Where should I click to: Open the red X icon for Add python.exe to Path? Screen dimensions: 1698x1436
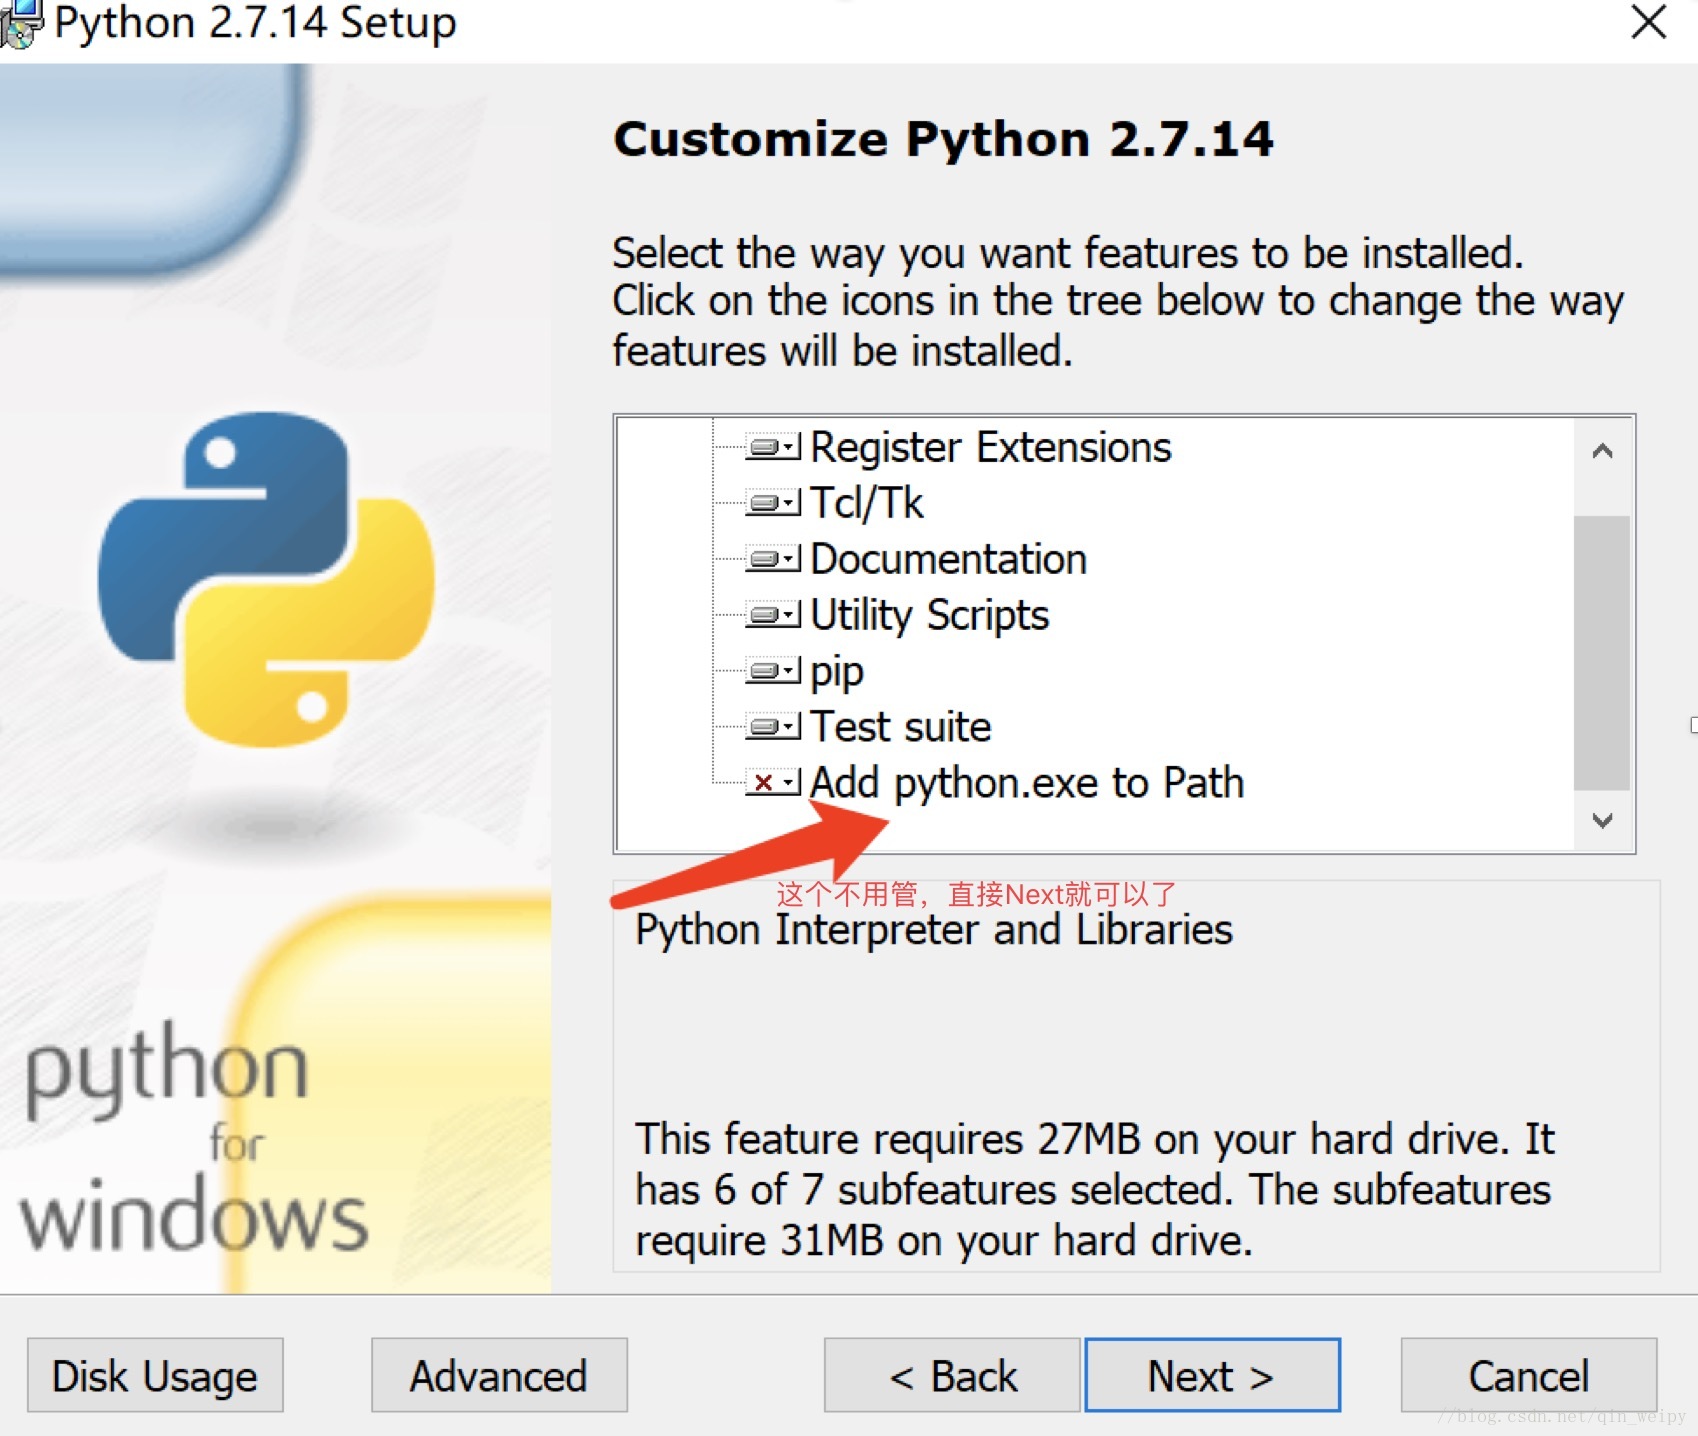click(773, 783)
